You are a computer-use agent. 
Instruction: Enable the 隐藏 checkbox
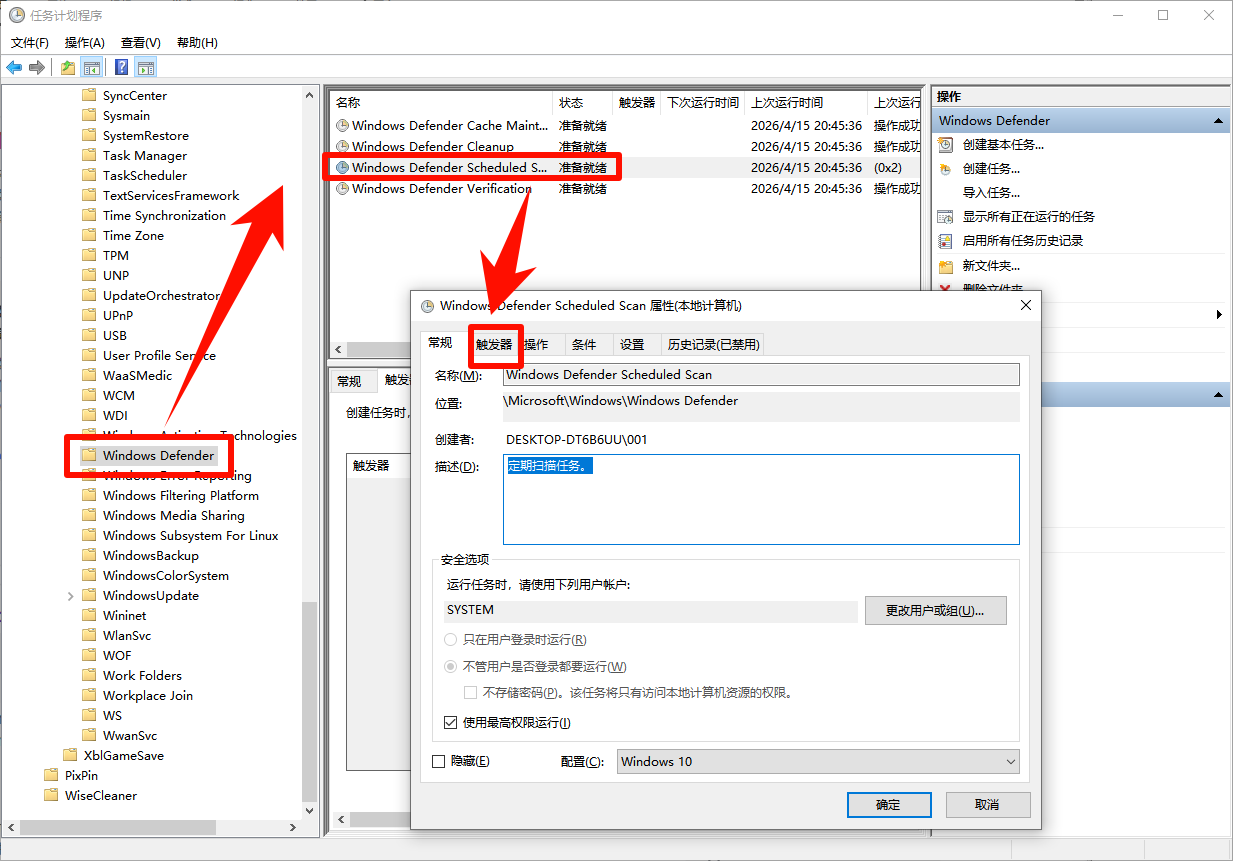pyautogui.click(x=438, y=761)
